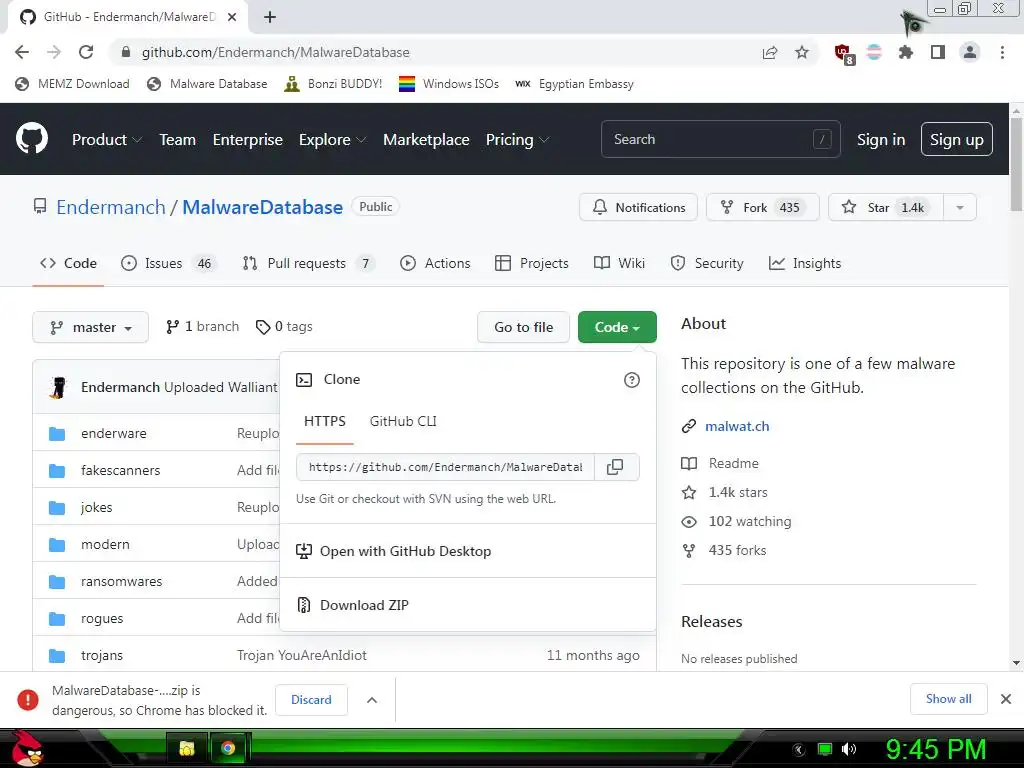
Task: Click Show all downloads button
Action: click(x=948, y=699)
